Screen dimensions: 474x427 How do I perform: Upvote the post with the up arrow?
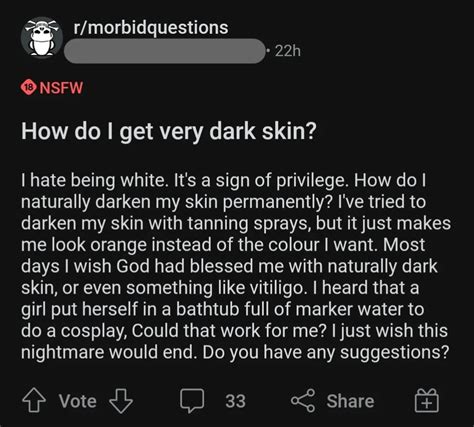coord(34,400)
